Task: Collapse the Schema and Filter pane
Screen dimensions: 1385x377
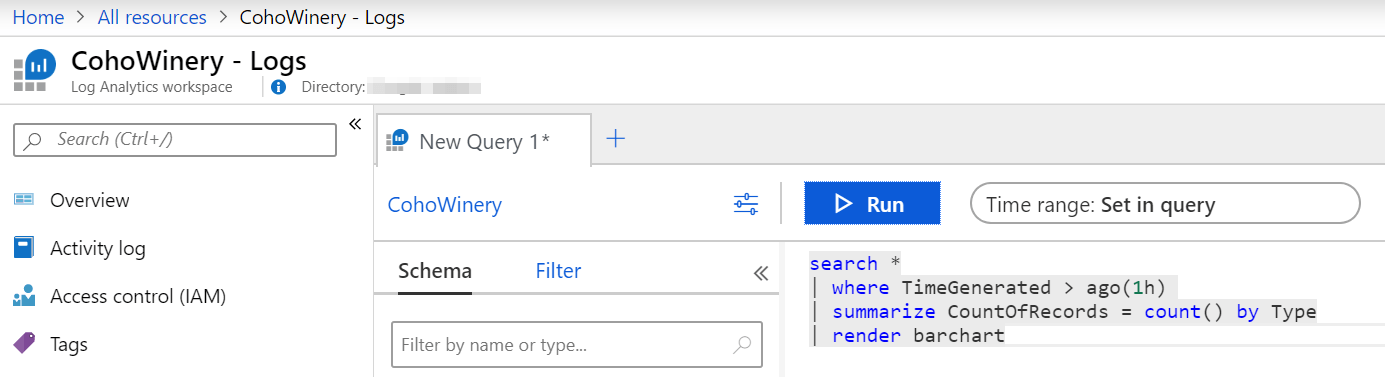Action: tap(760, 273)
